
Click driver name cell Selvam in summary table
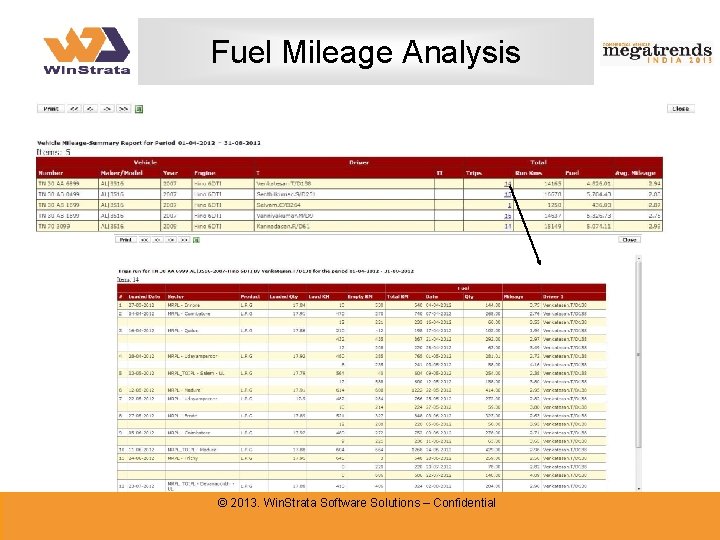[x=344, y=205]
